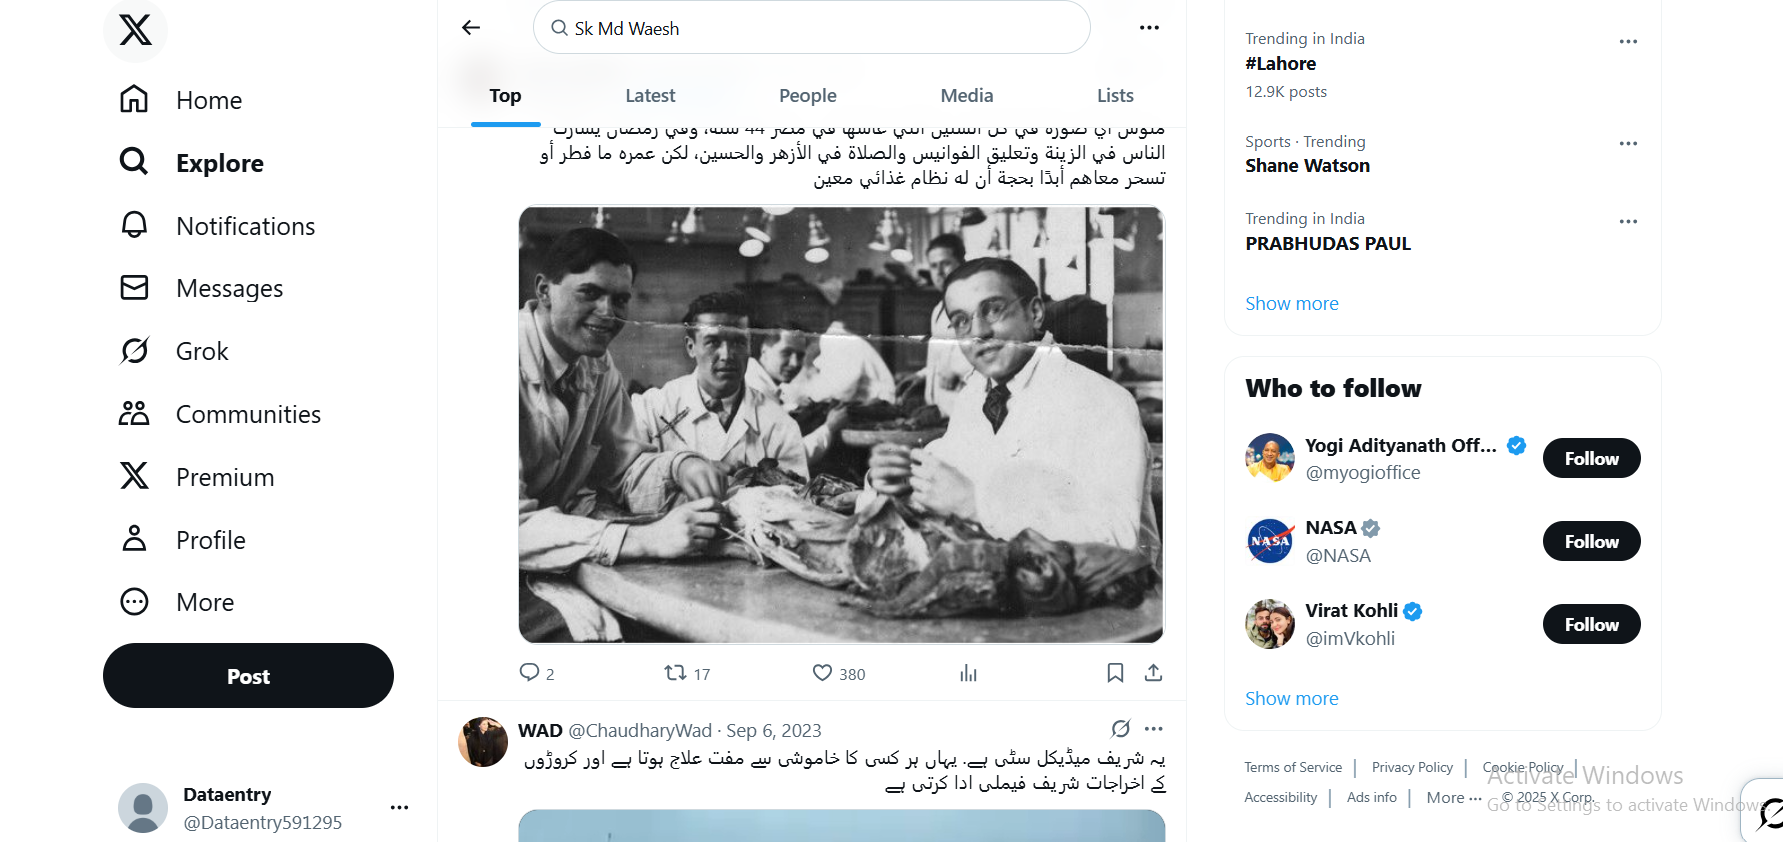Switch to the People tab
The height and width of the screenshot is (842, 1783).
(808, 96)
